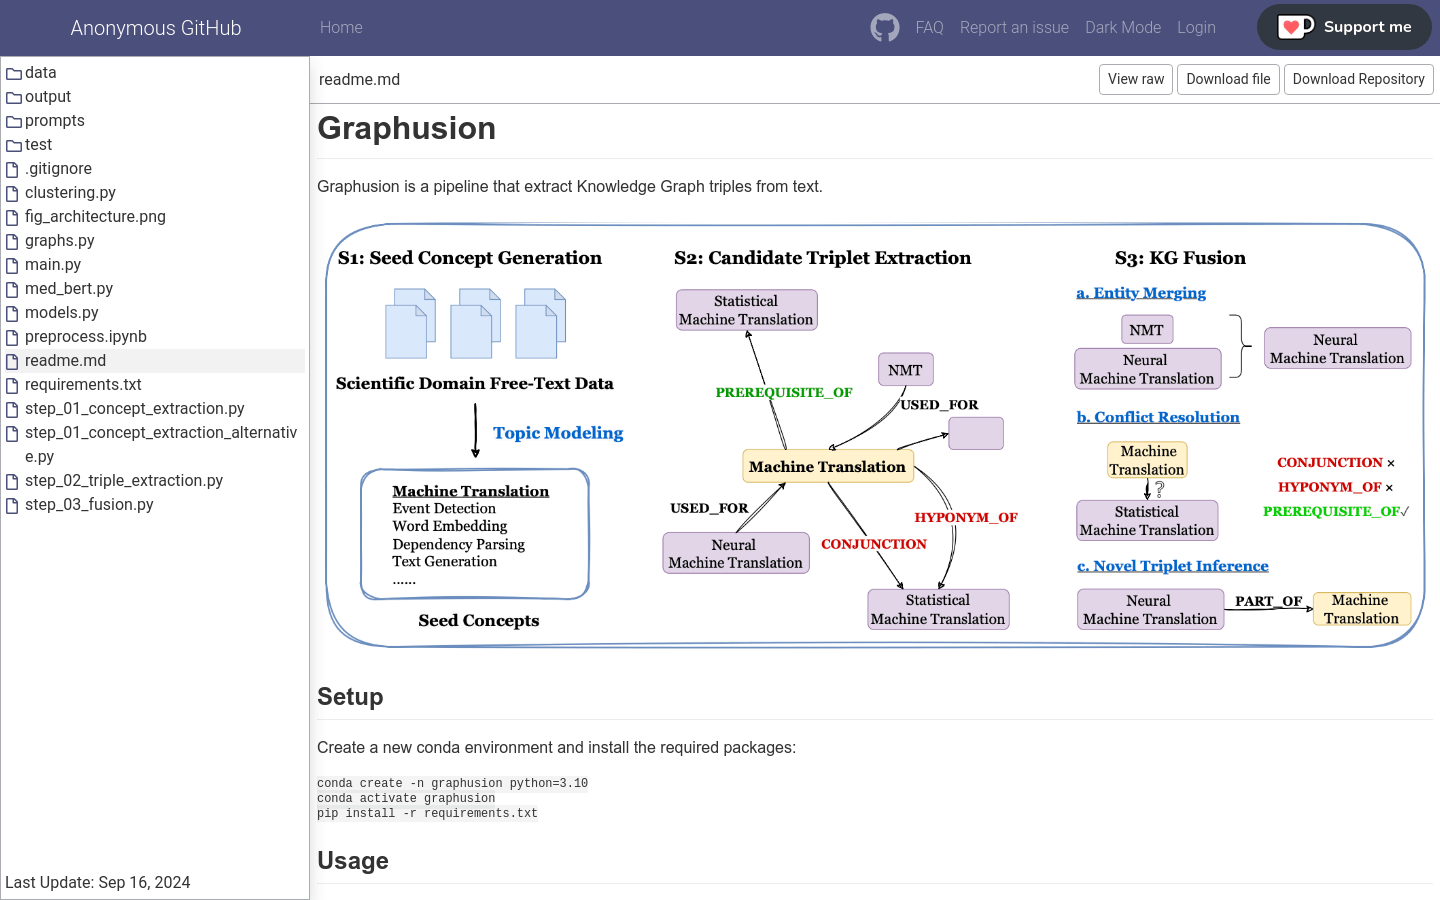
Task: Expand the data folder
Action: coord(41,73)
